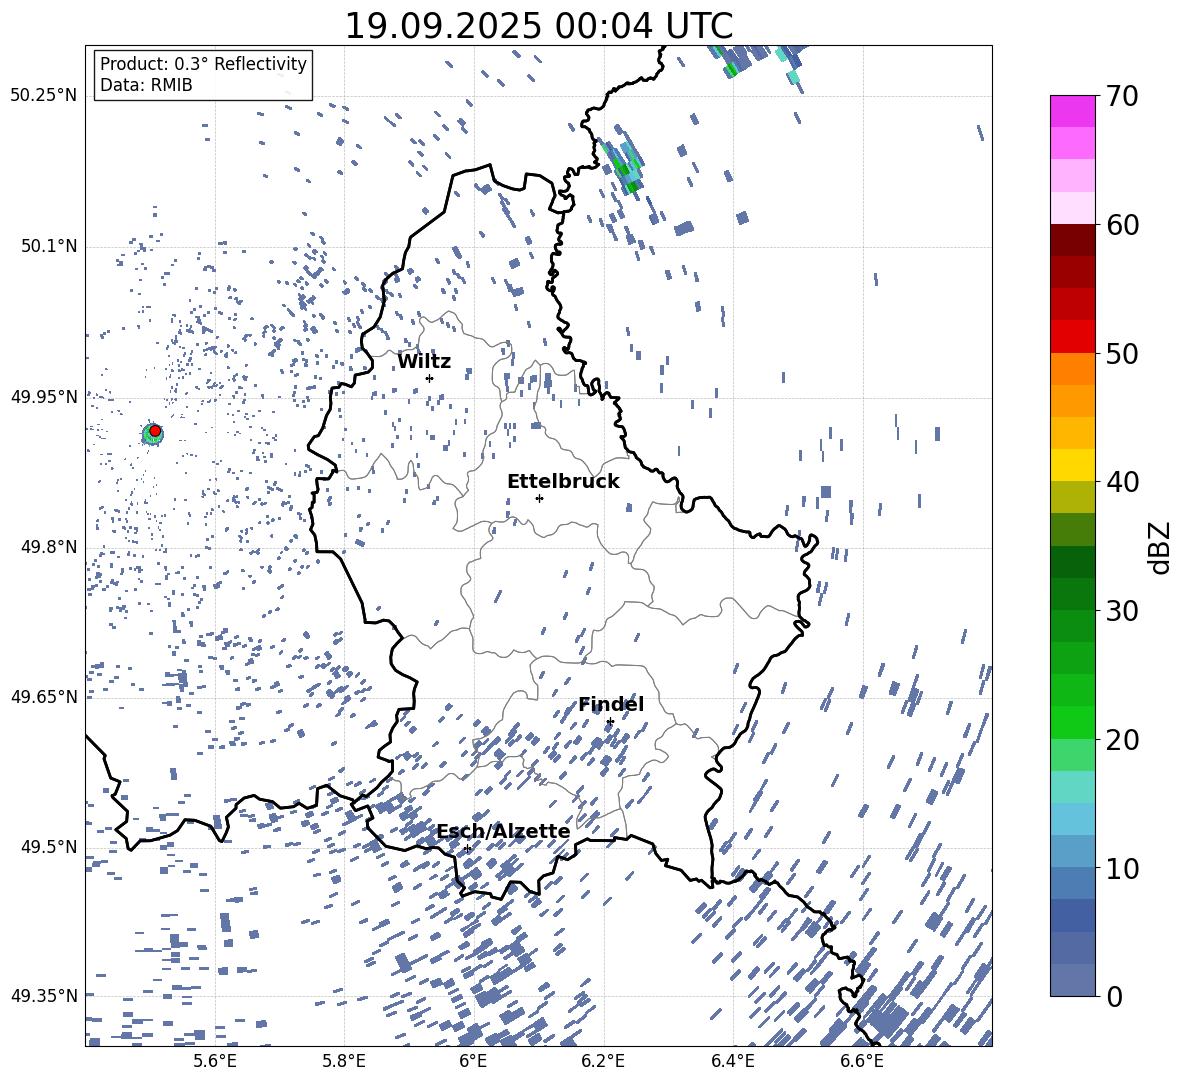Image resolution: width=1184 pixels, height=1081 pixels.
Task: Click the 30 colorbar tick label
Action: (x=1122, y=611)
